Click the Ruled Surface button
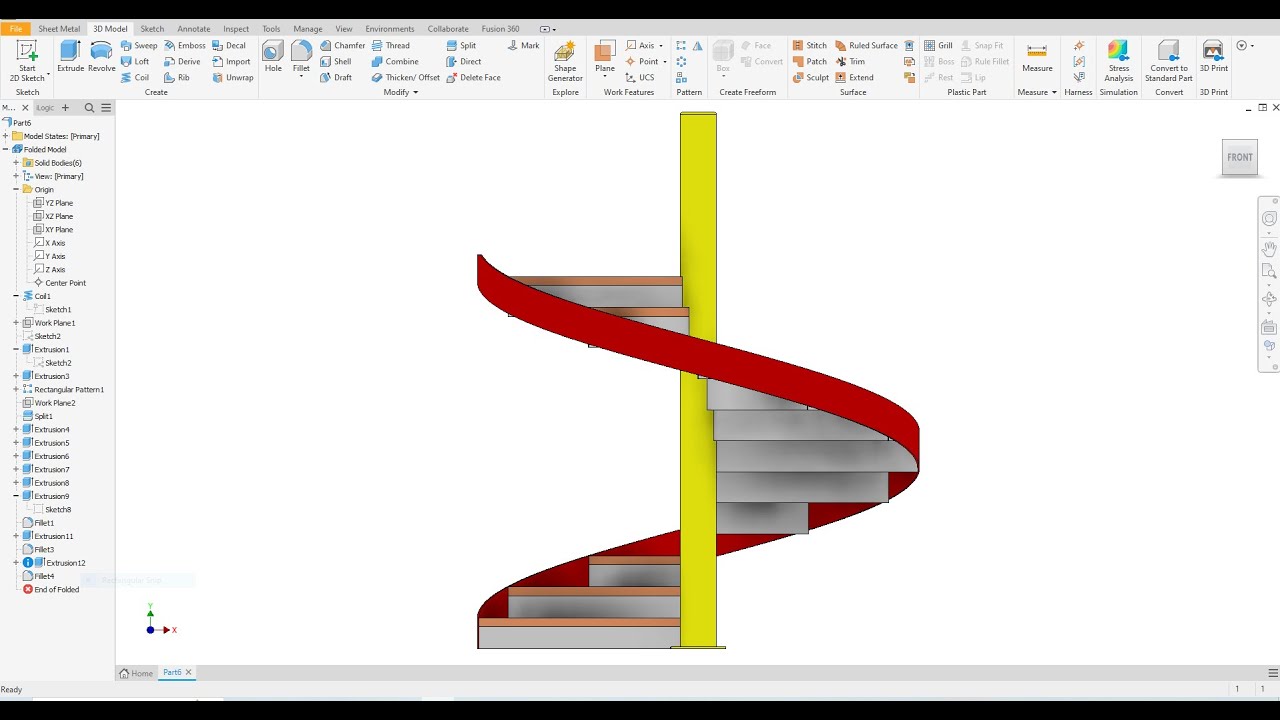 [x=866, y=45]
